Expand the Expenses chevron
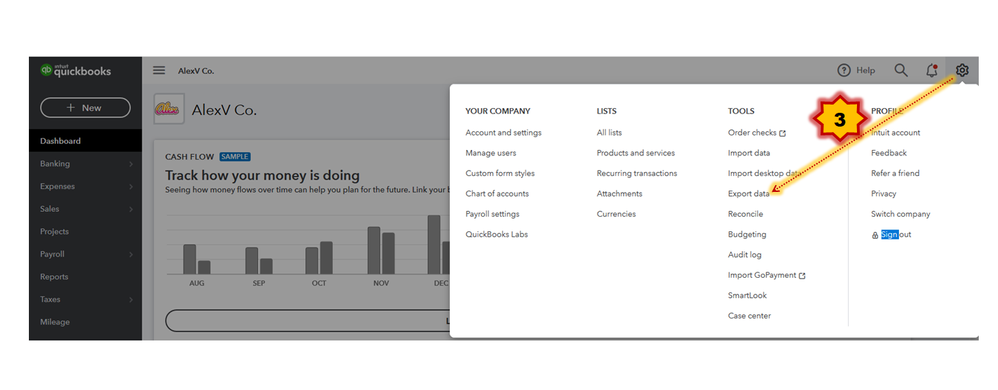This screenshot has height=390, width=998. [x=130, y=186]
